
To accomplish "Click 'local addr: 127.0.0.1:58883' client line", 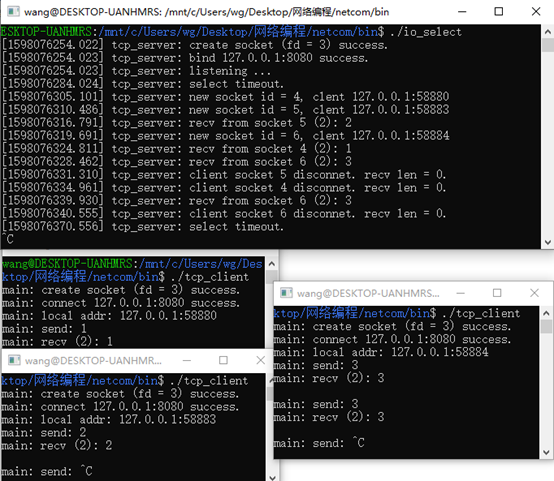I will (x=109, y=420).
